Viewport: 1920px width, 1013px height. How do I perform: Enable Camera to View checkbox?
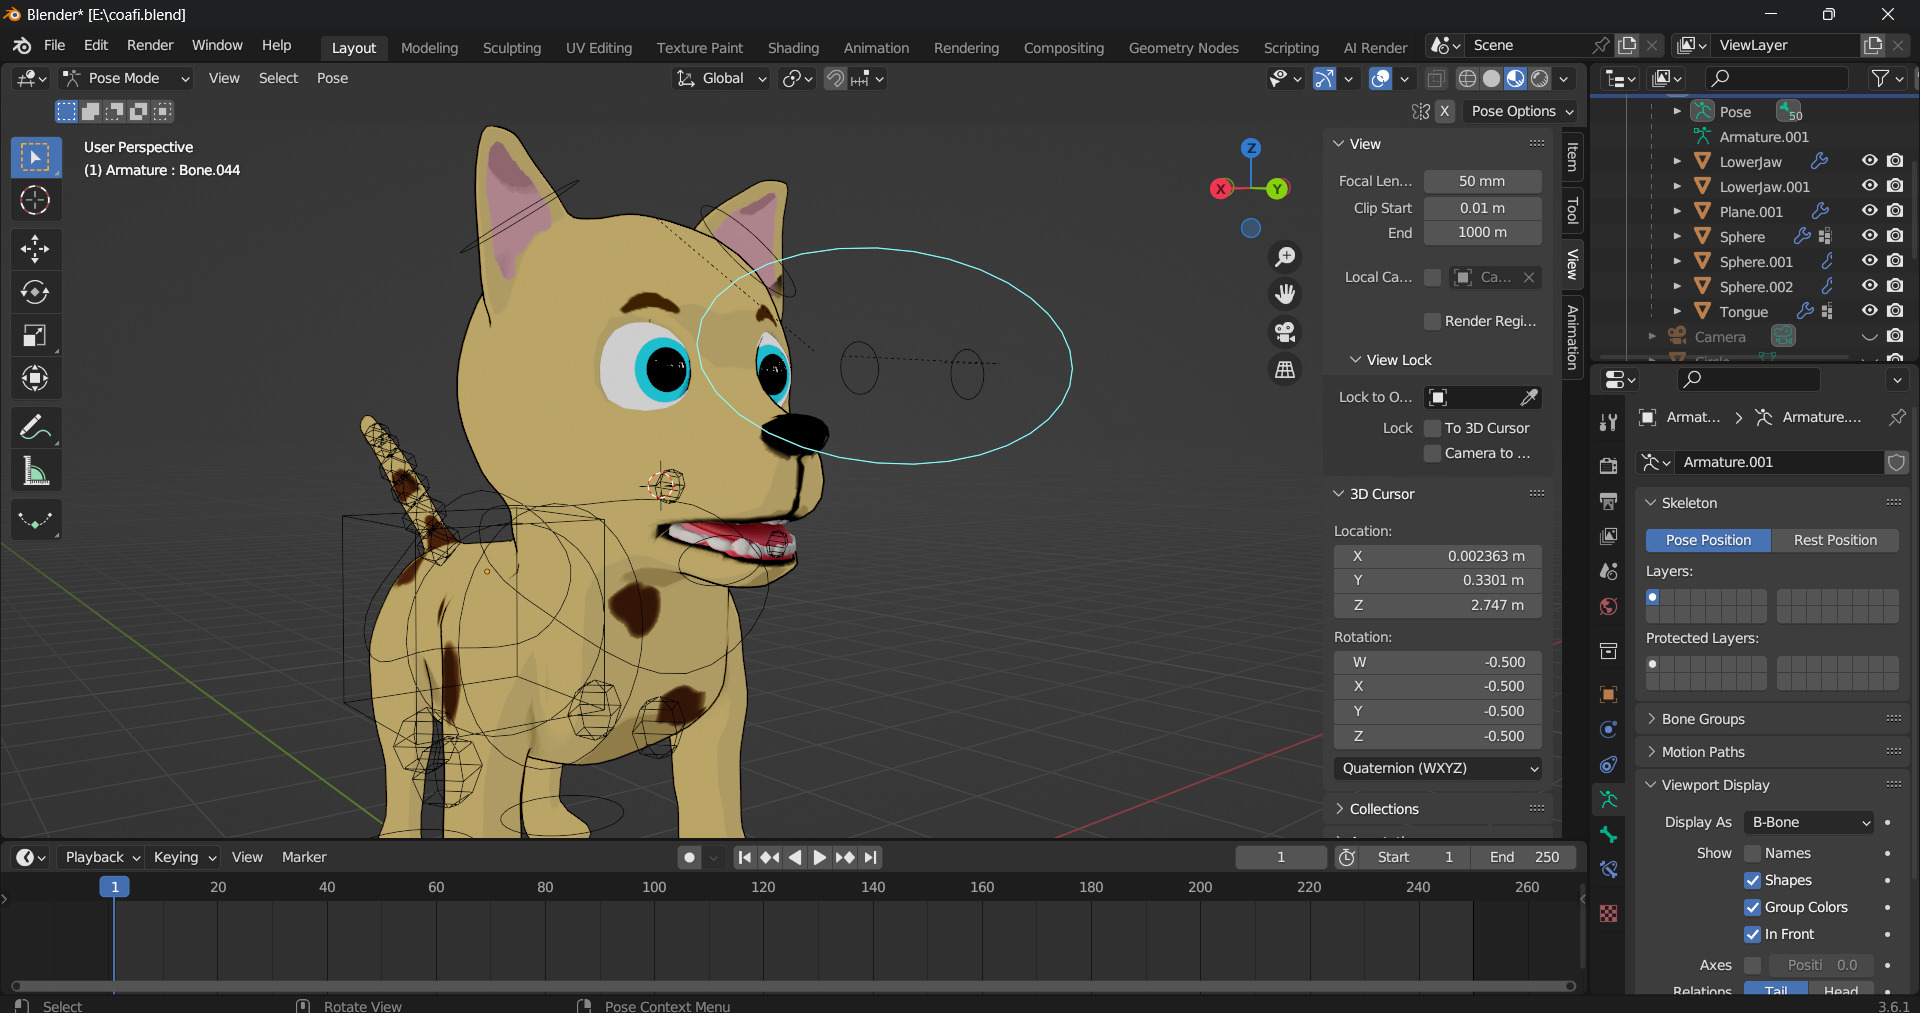click(x=1432, y=453)
